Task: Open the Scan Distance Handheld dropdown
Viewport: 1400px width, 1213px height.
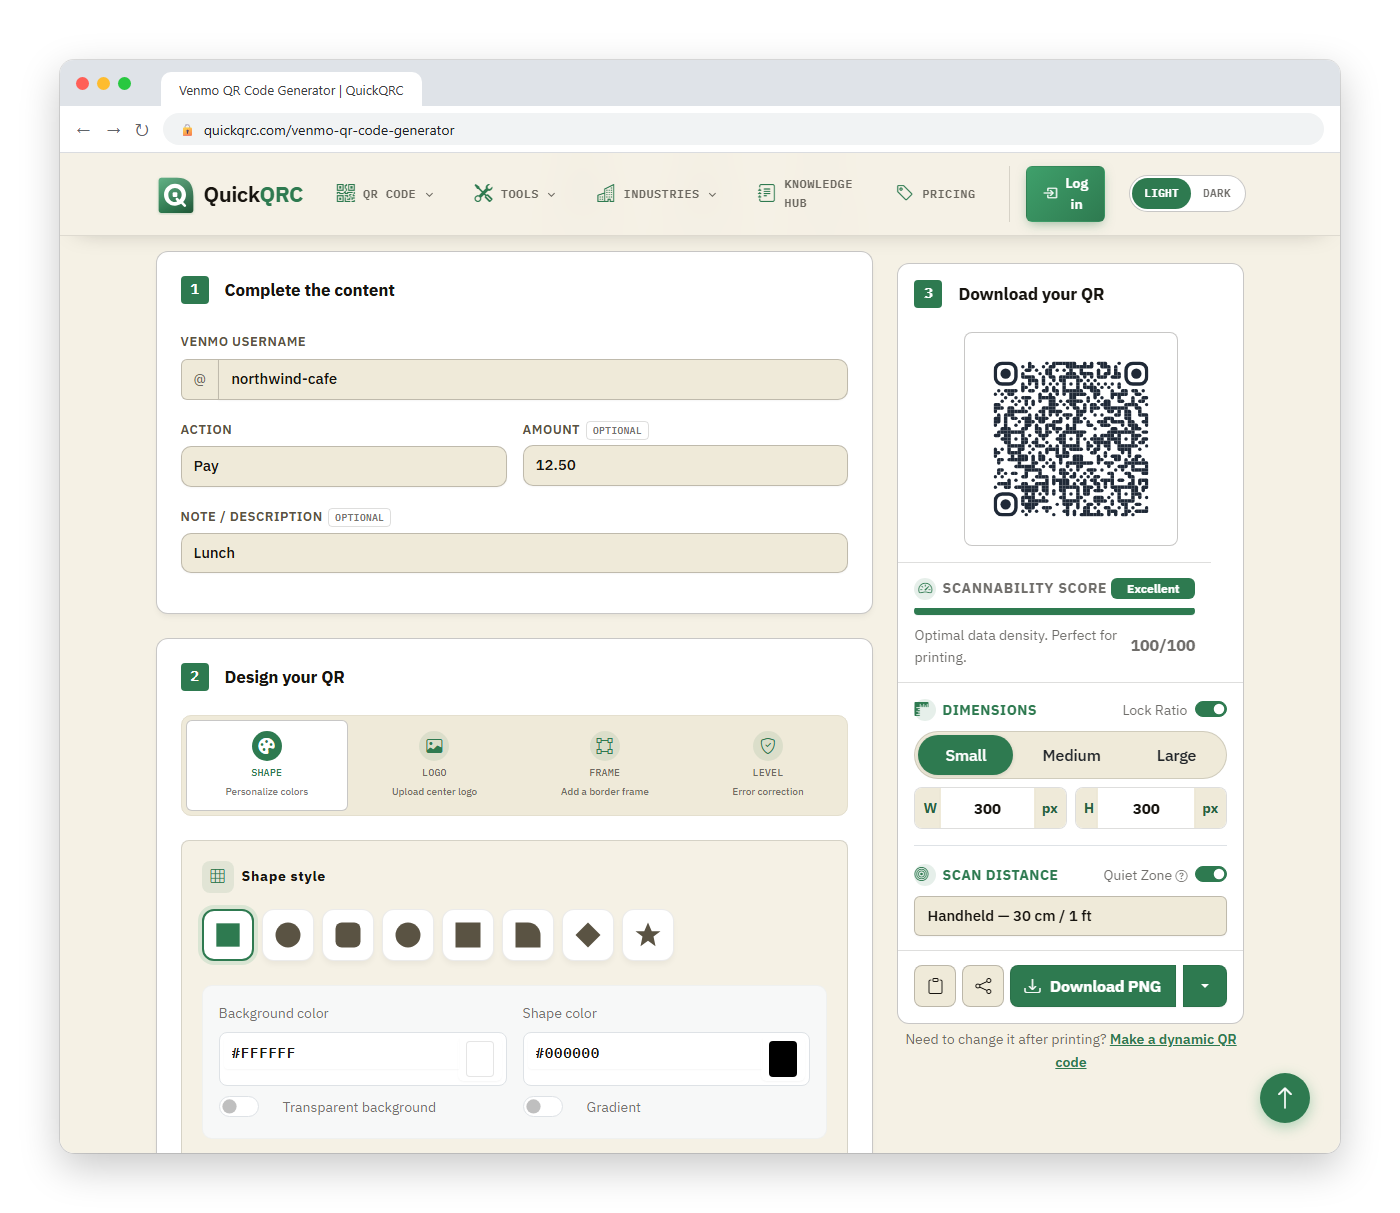Action: point(1070,916)
